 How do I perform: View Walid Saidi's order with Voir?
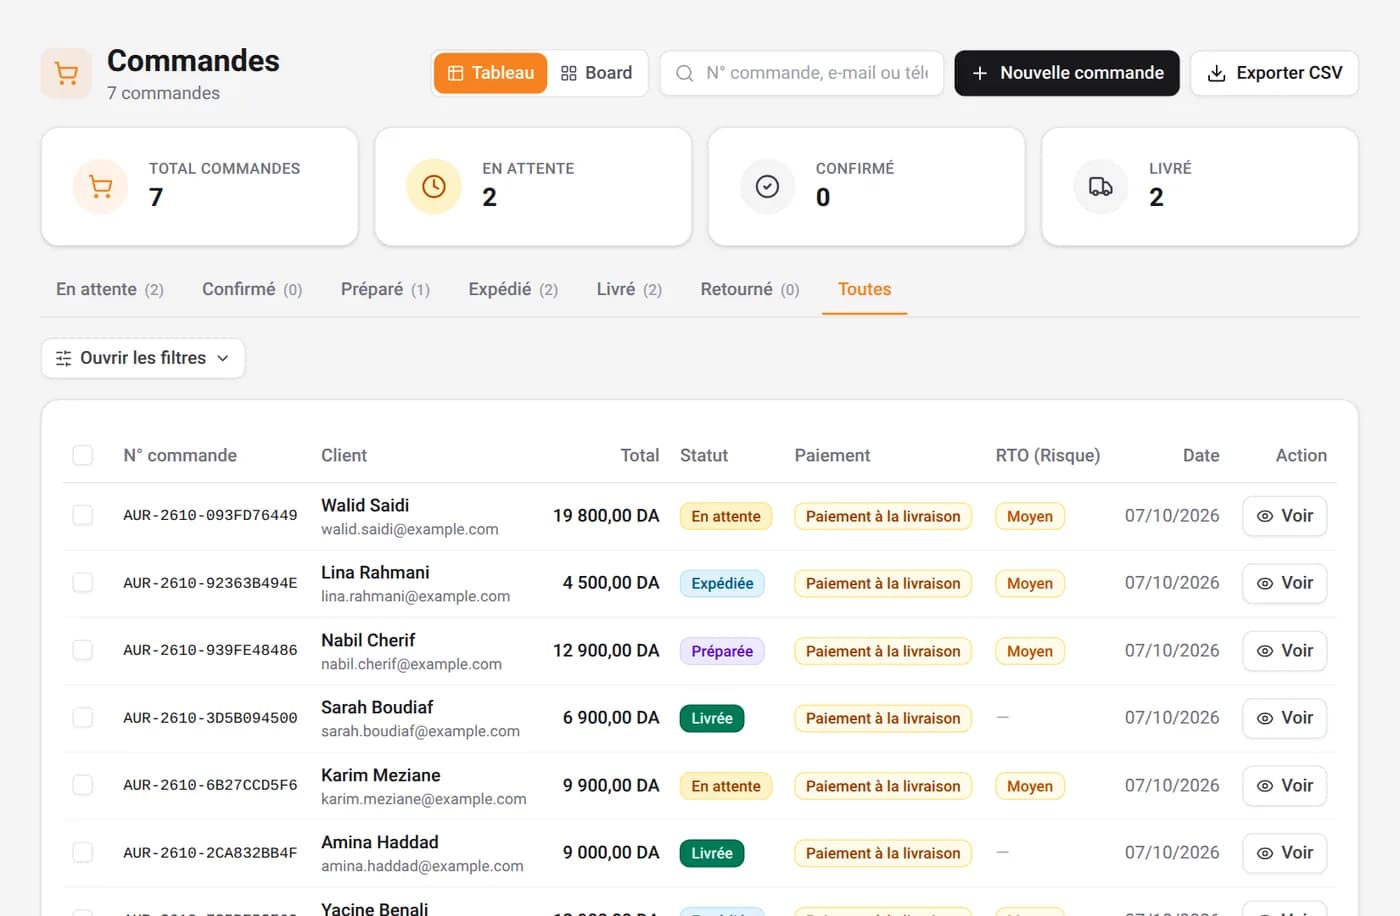point(1284,516)
